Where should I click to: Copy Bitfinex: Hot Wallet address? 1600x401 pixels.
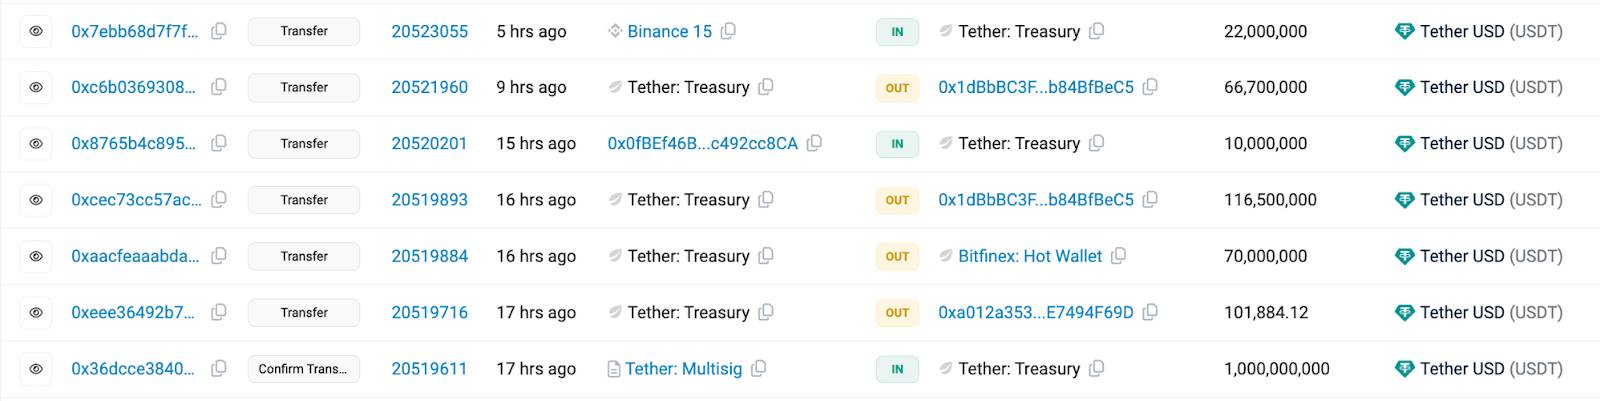1119,256
